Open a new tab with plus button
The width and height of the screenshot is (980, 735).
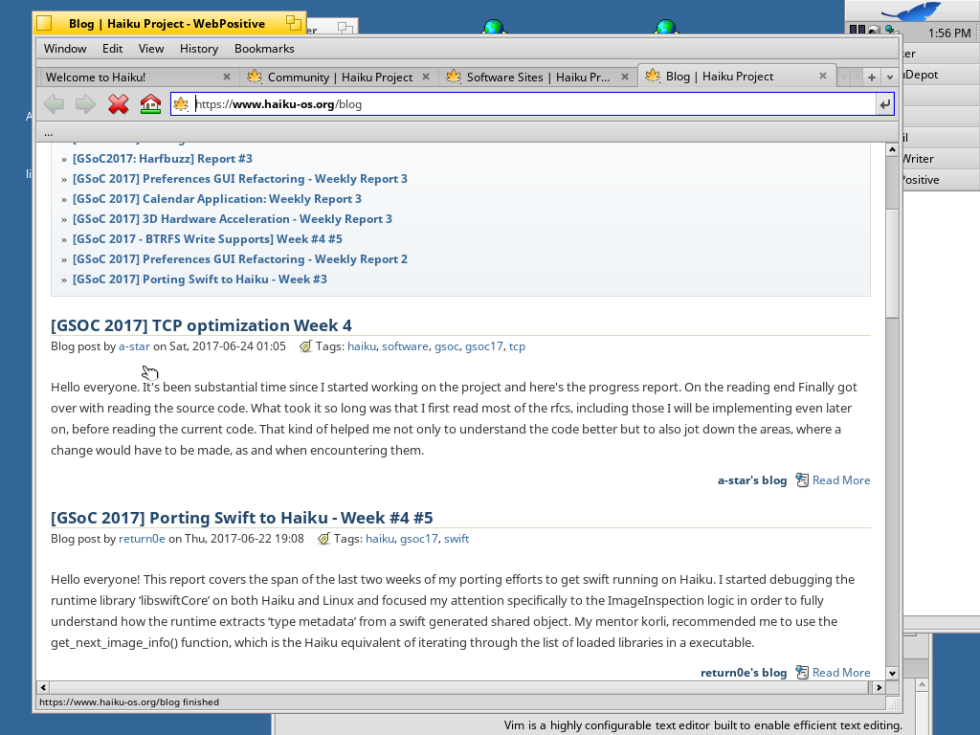pyautogui.click(x=871, y=77)
